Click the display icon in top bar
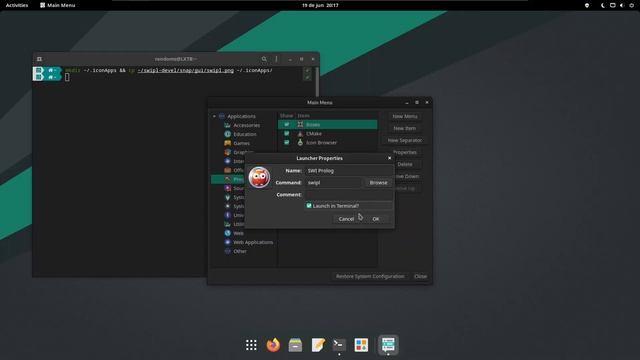 [x=612, y=5]
